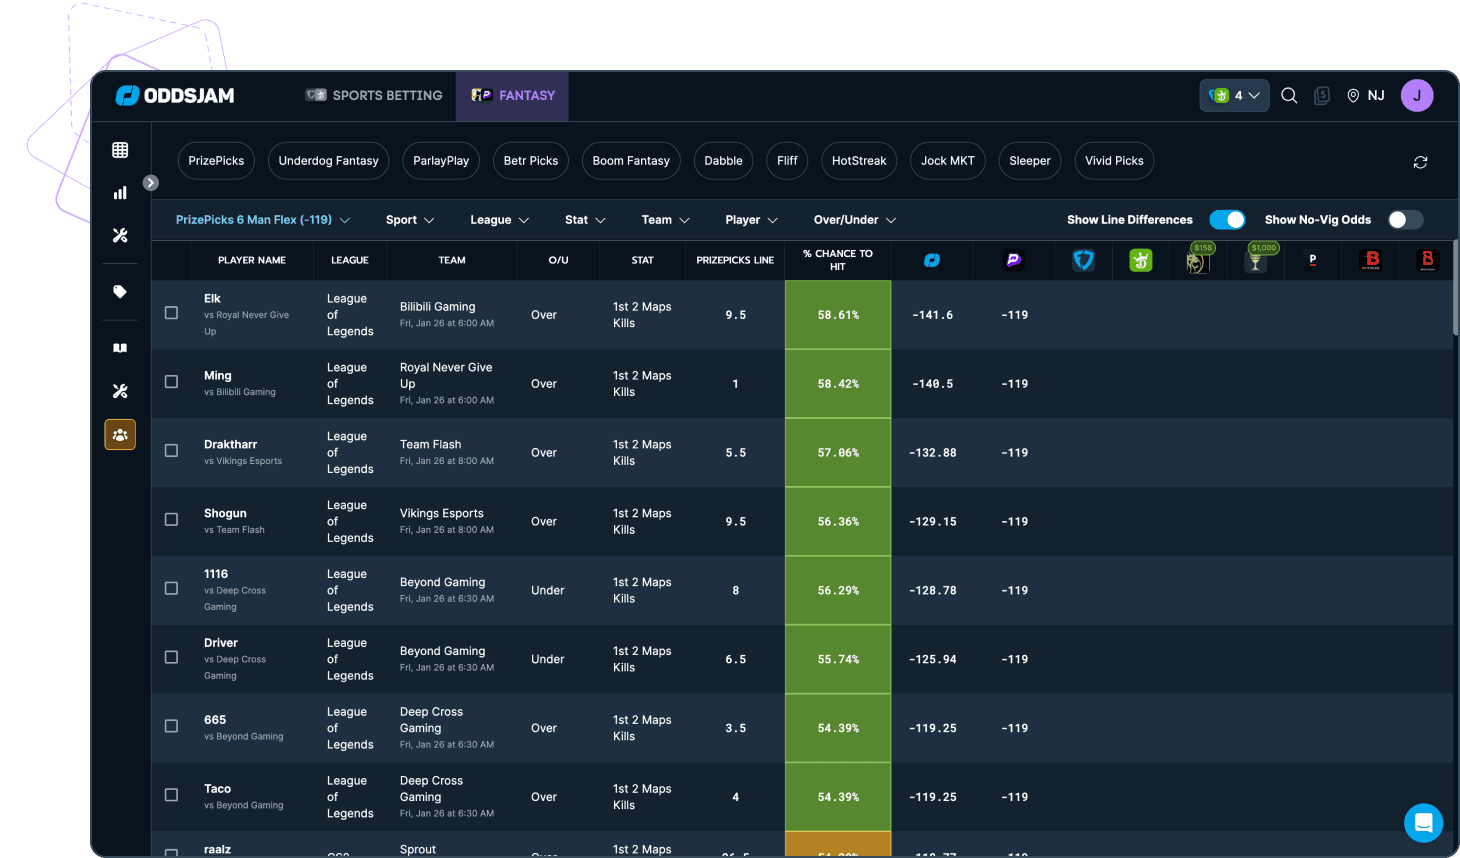Check the box for Elk row
This screenshot has width=1460, height=858.
[171, 313]
